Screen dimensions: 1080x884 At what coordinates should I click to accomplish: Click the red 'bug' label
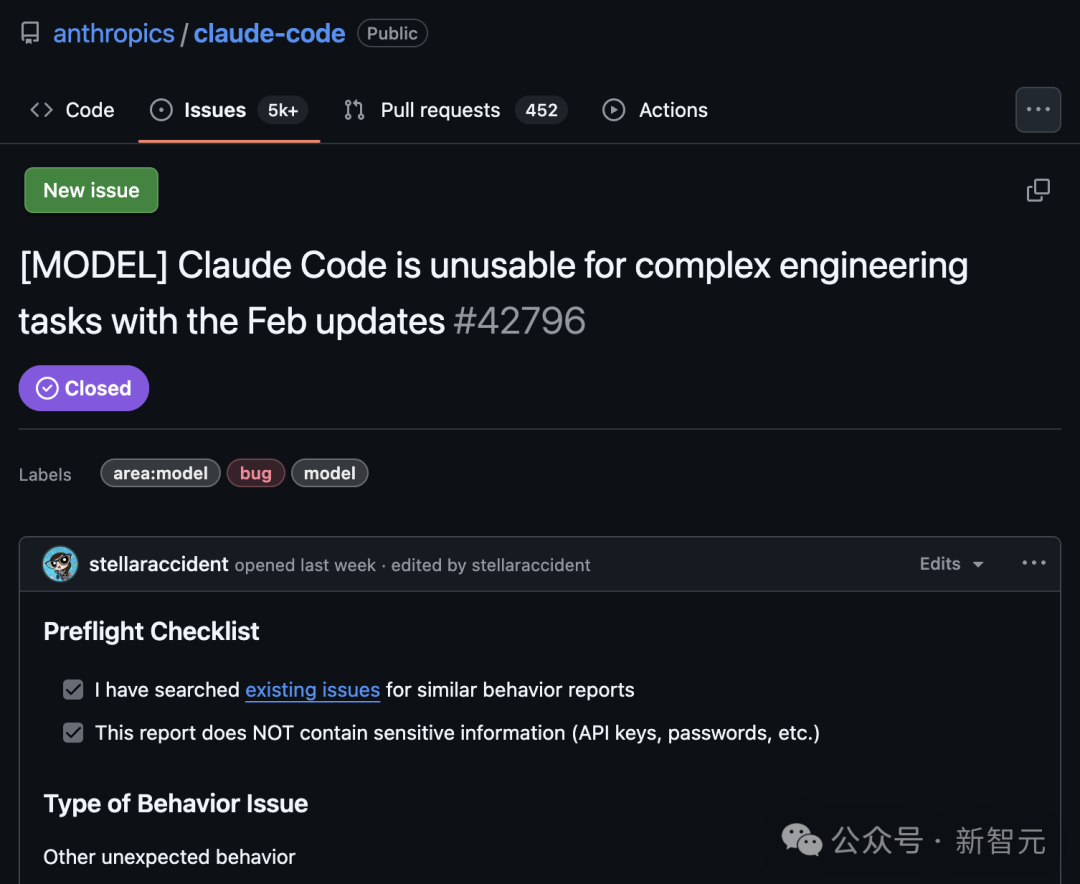coord(256,473)
